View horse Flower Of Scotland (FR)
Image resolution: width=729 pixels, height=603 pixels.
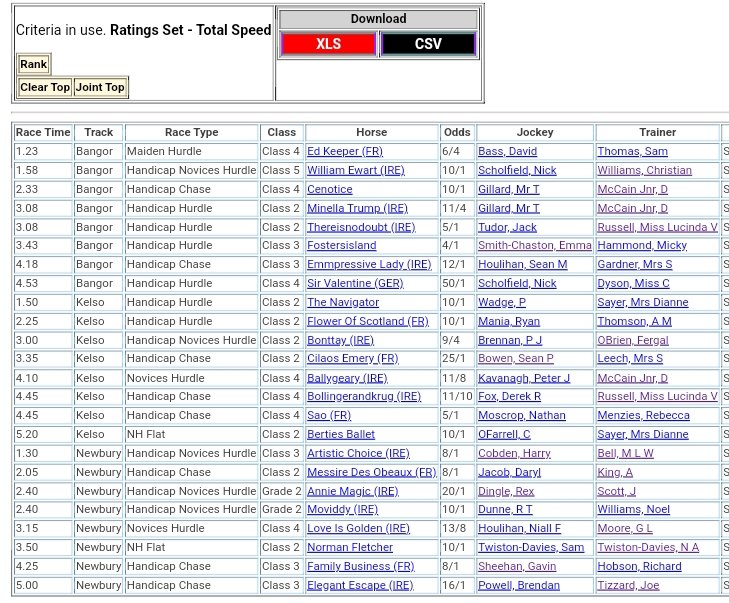(x=367, y=321)
